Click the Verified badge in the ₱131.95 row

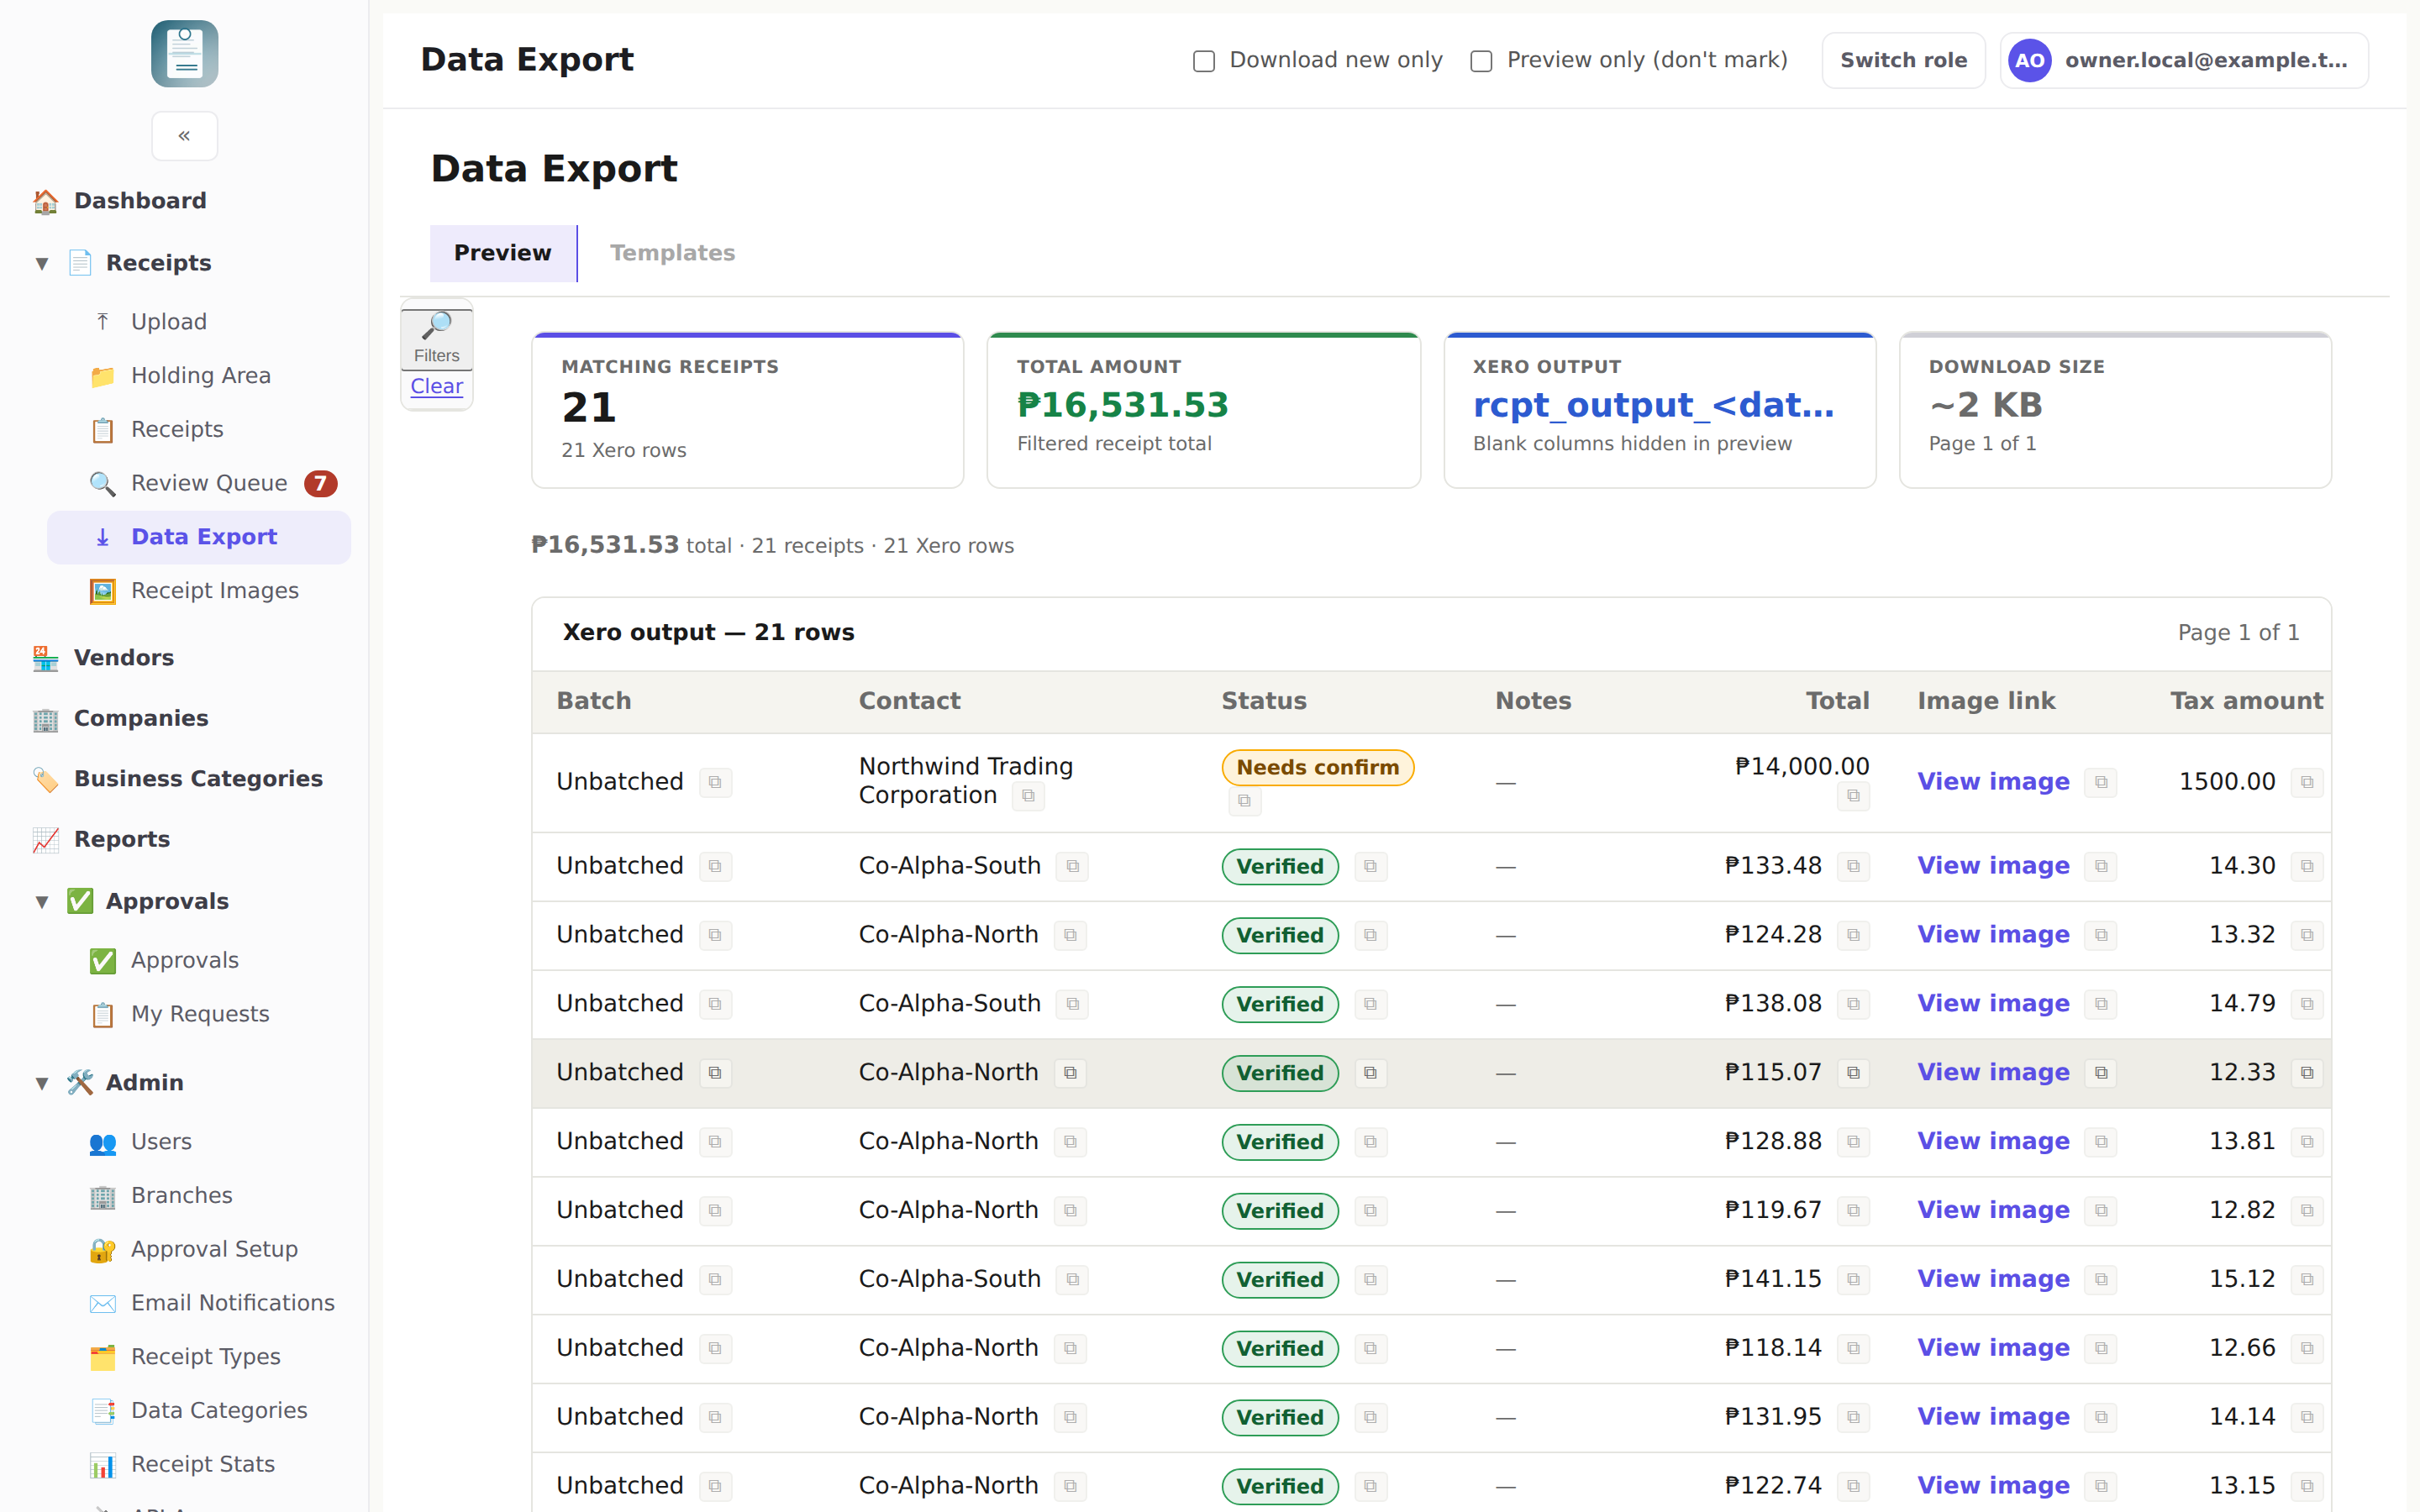[1279, 1417]
